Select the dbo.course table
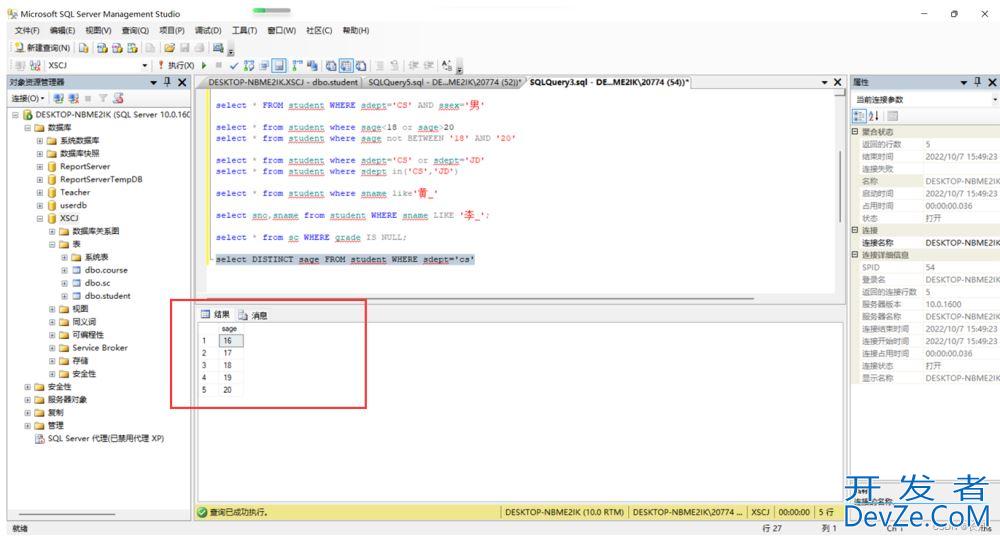The width and height of the screenshot is (1000, 538). point(106,270)
